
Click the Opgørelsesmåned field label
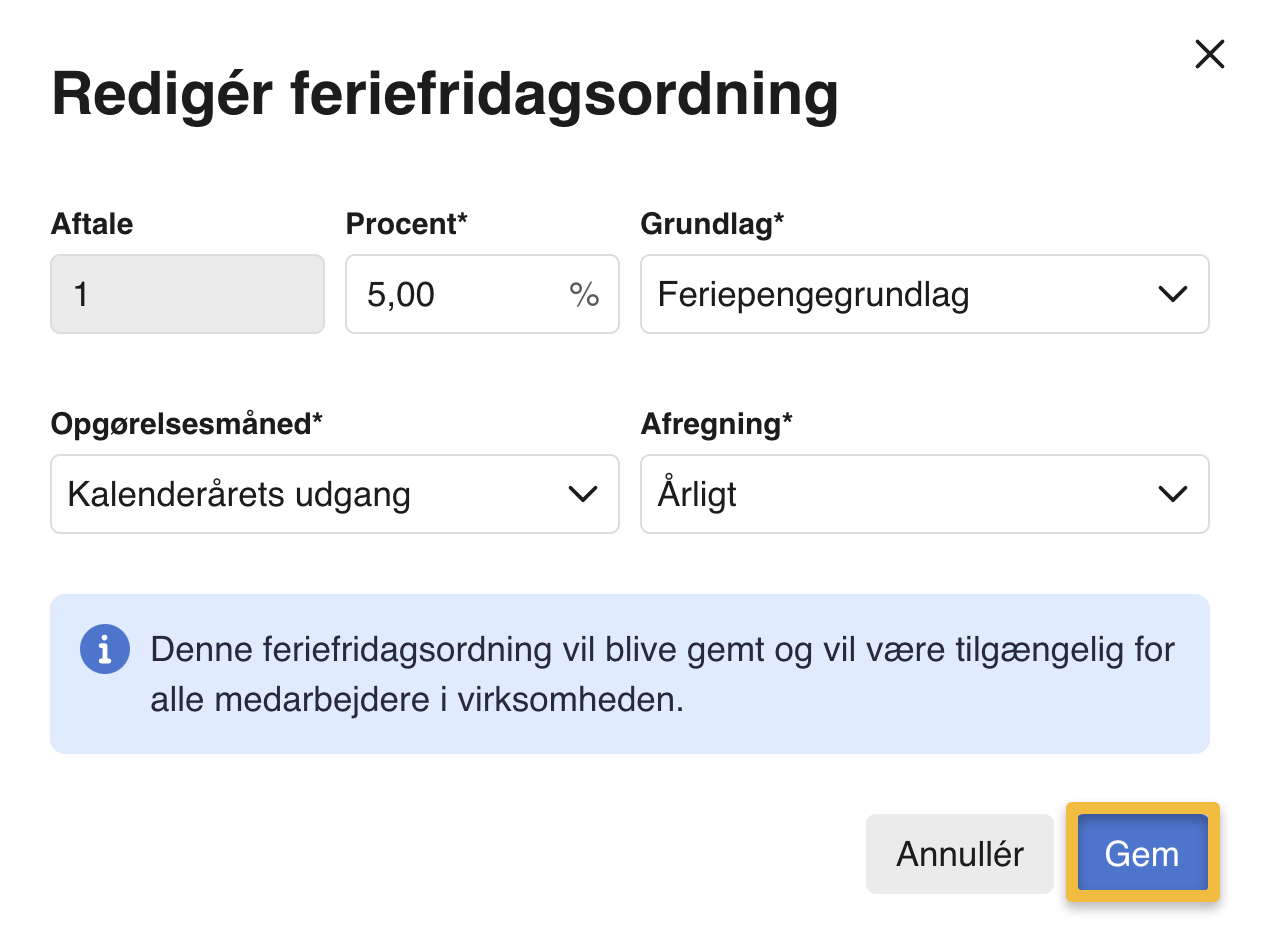pyautogui.click(x=186, y=424)
